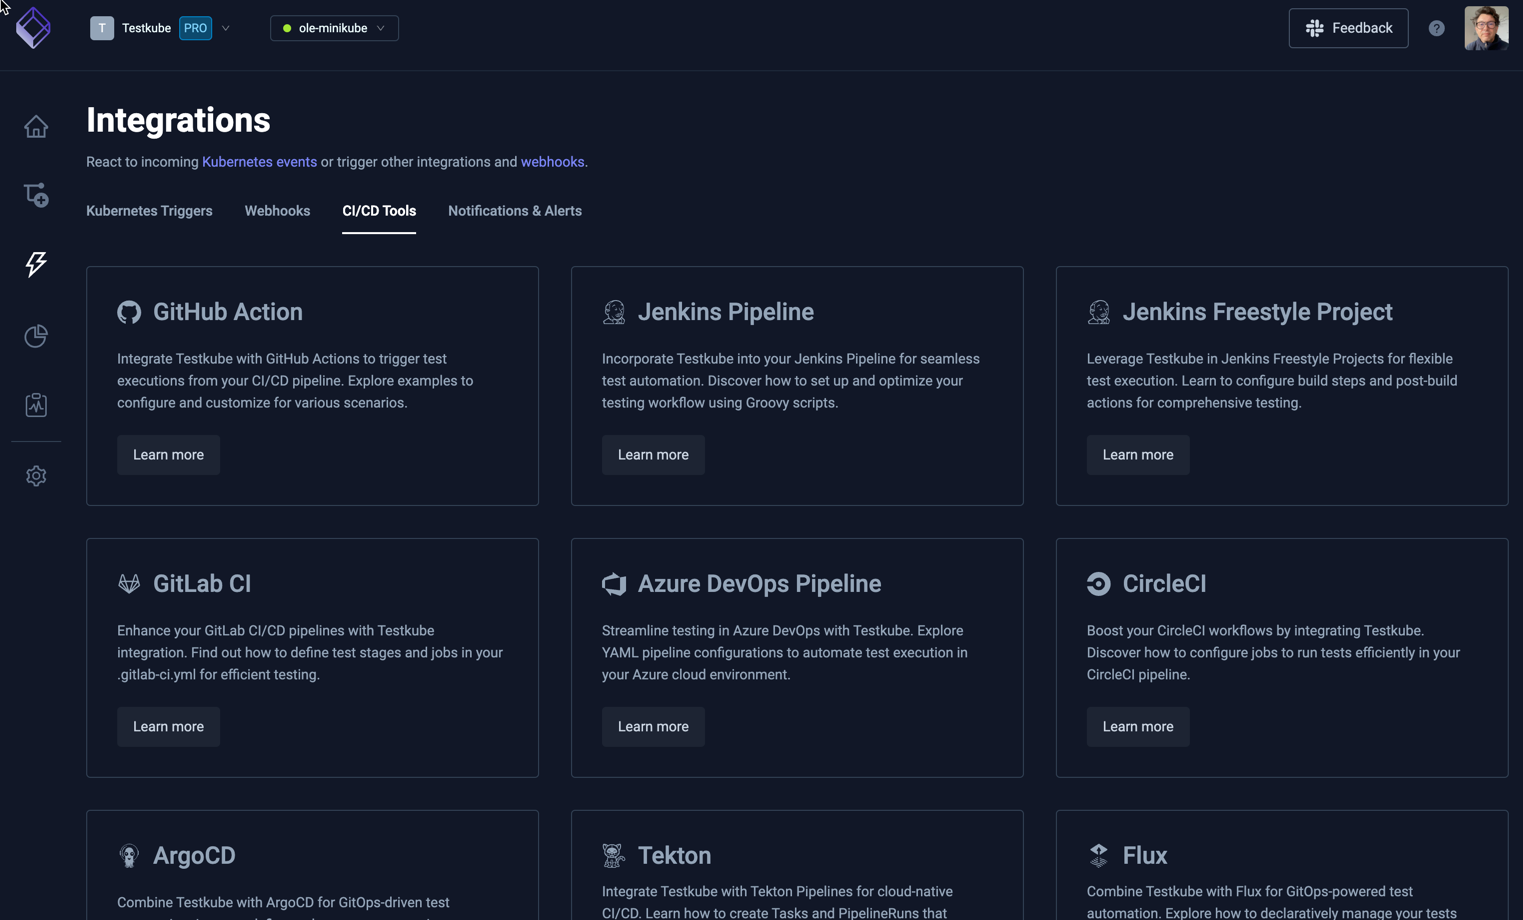Click the settings gear in the sidebar

pos(36,475)
